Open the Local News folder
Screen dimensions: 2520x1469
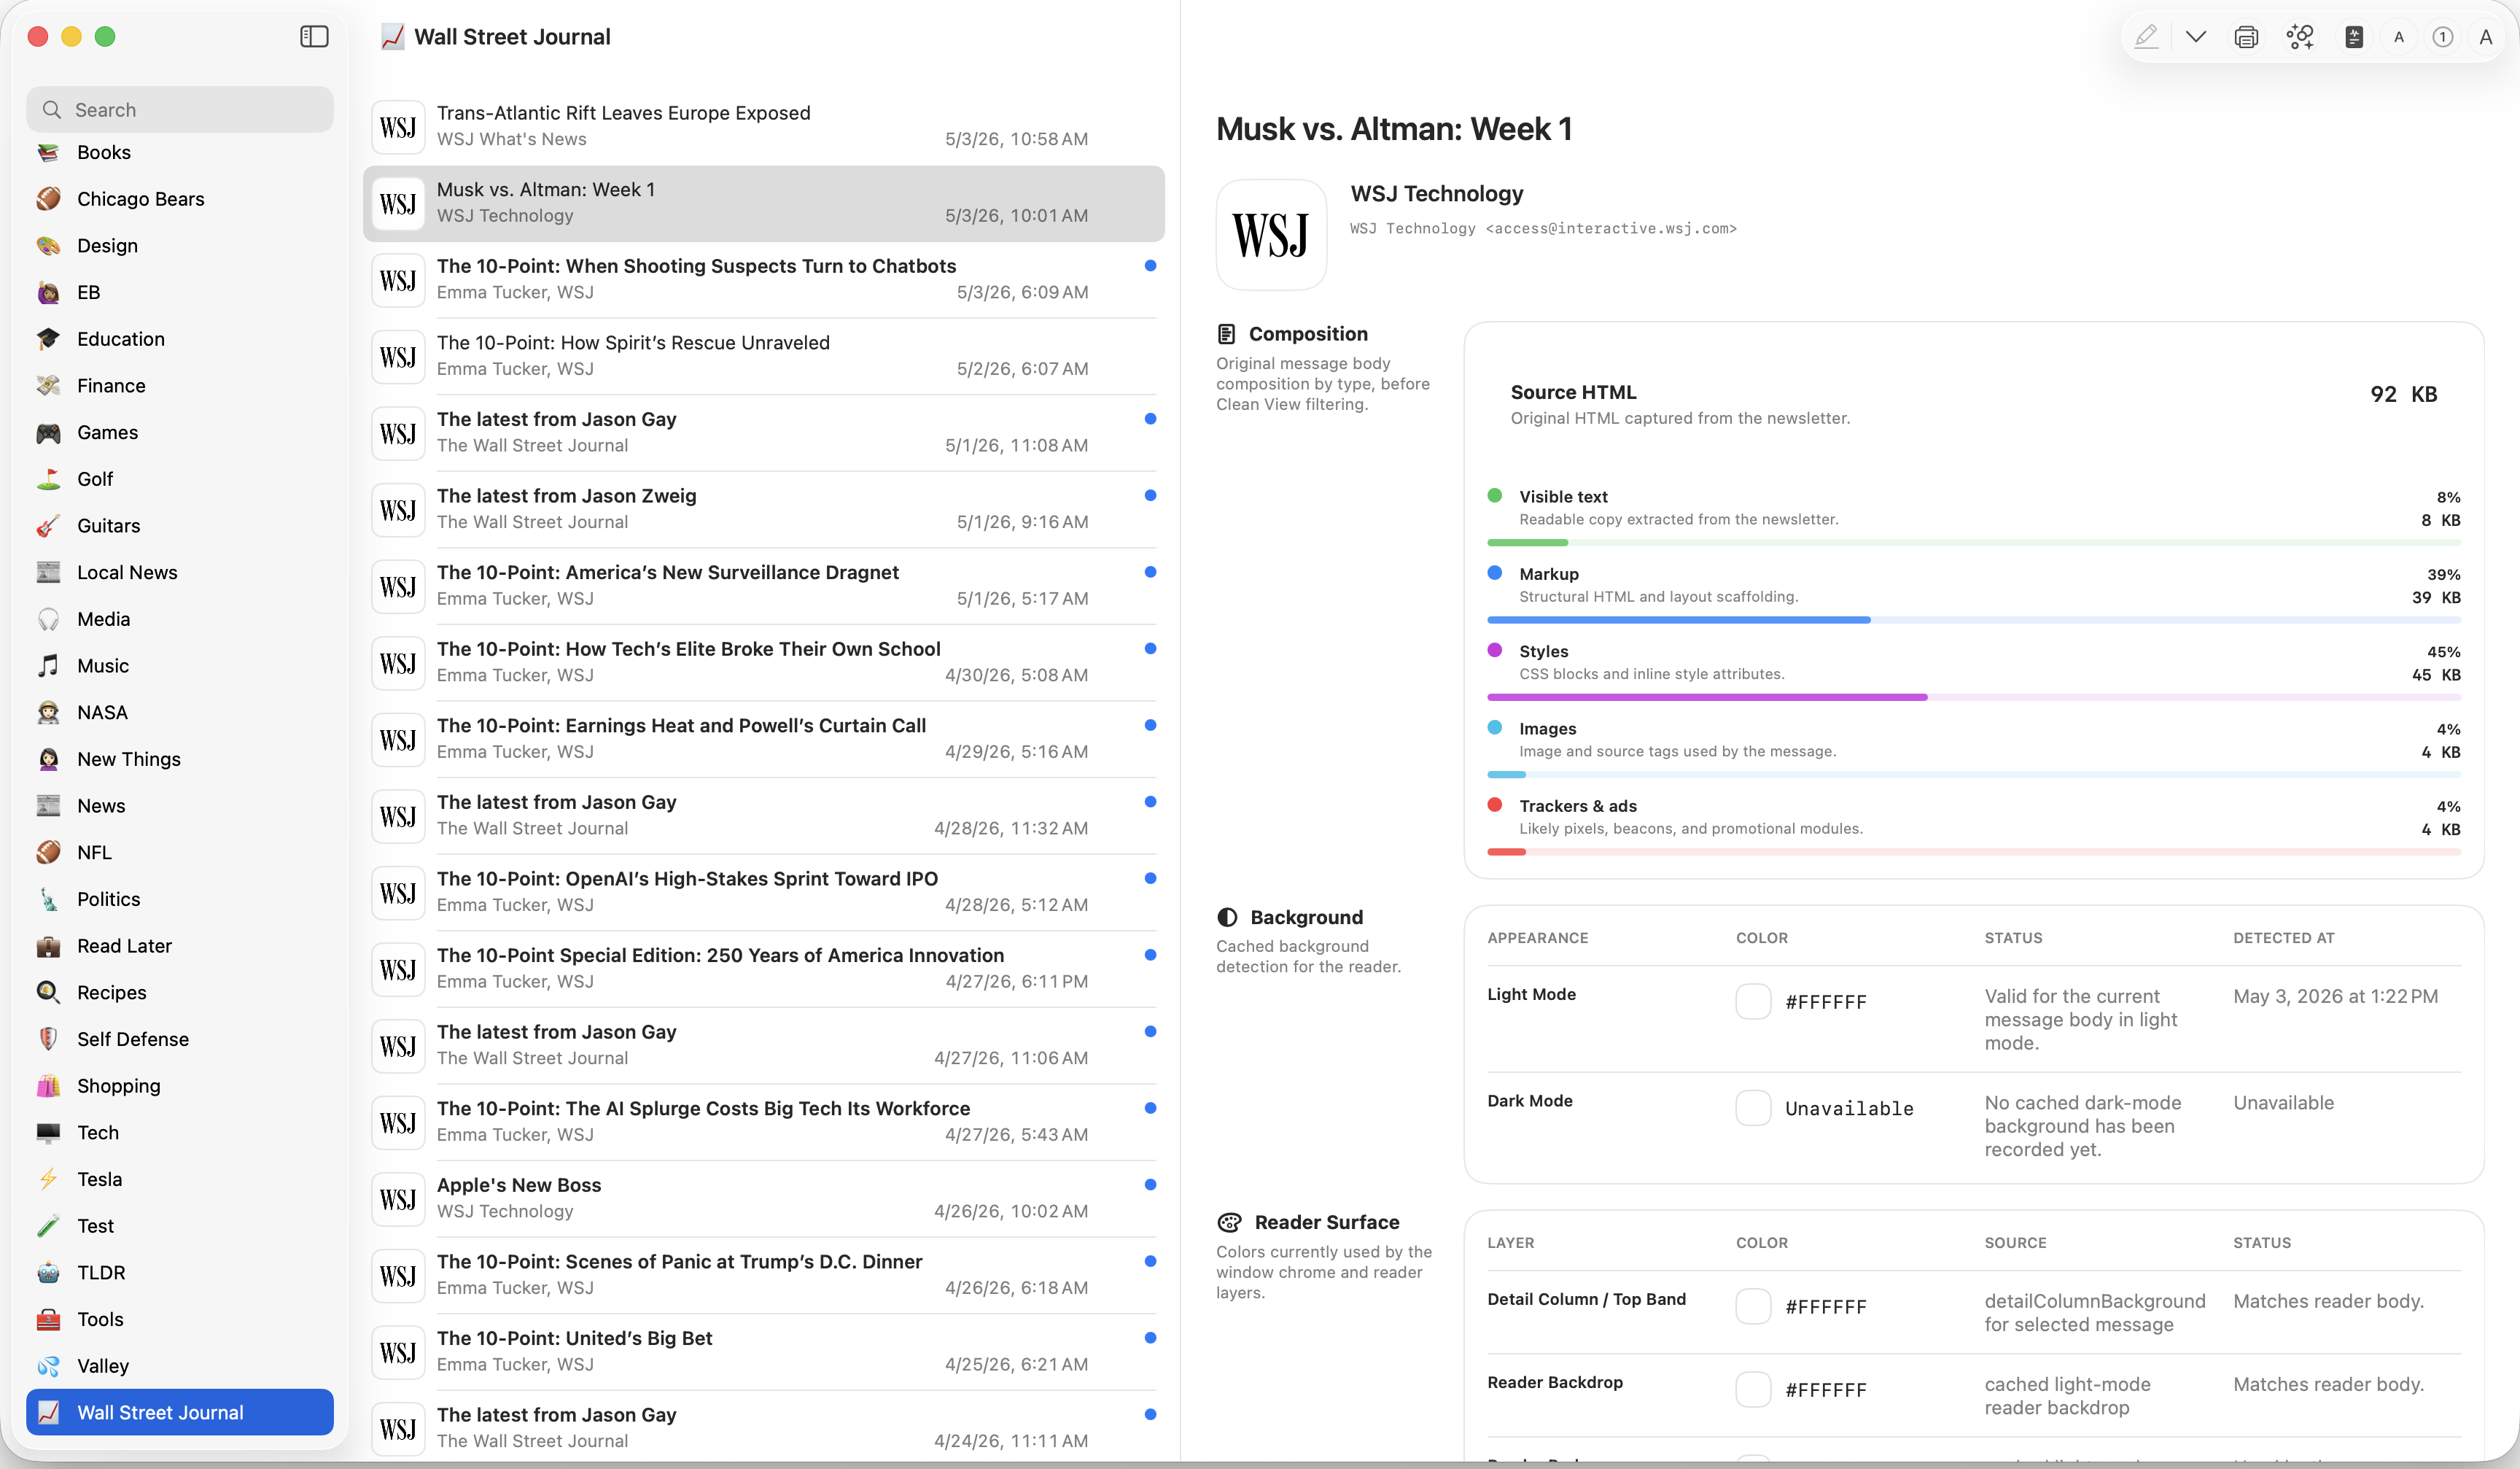click(180, 572)
